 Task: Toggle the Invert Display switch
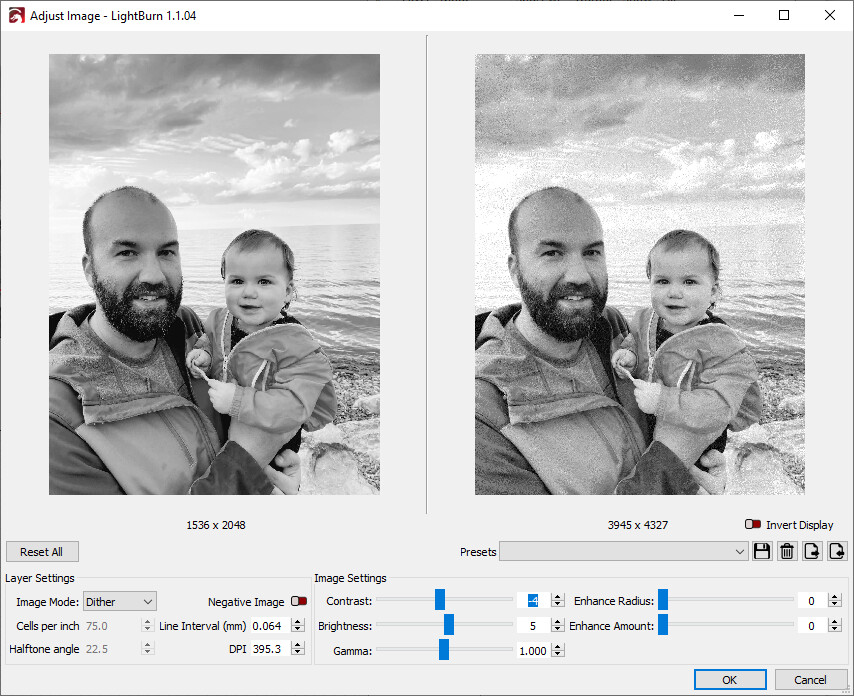[x=753, y=524]
